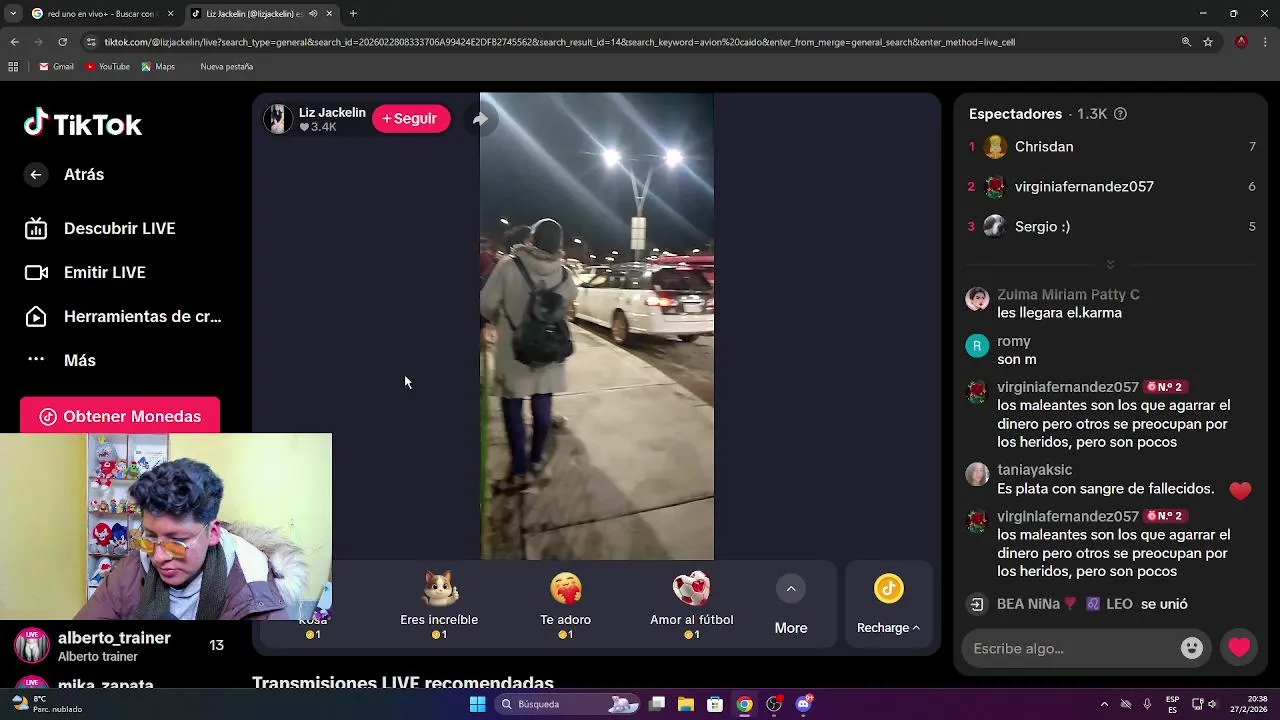Click Obtener Monedas button
This screenshot has height=720, width=1280.
pyautogui.click(x=120, y=416)
